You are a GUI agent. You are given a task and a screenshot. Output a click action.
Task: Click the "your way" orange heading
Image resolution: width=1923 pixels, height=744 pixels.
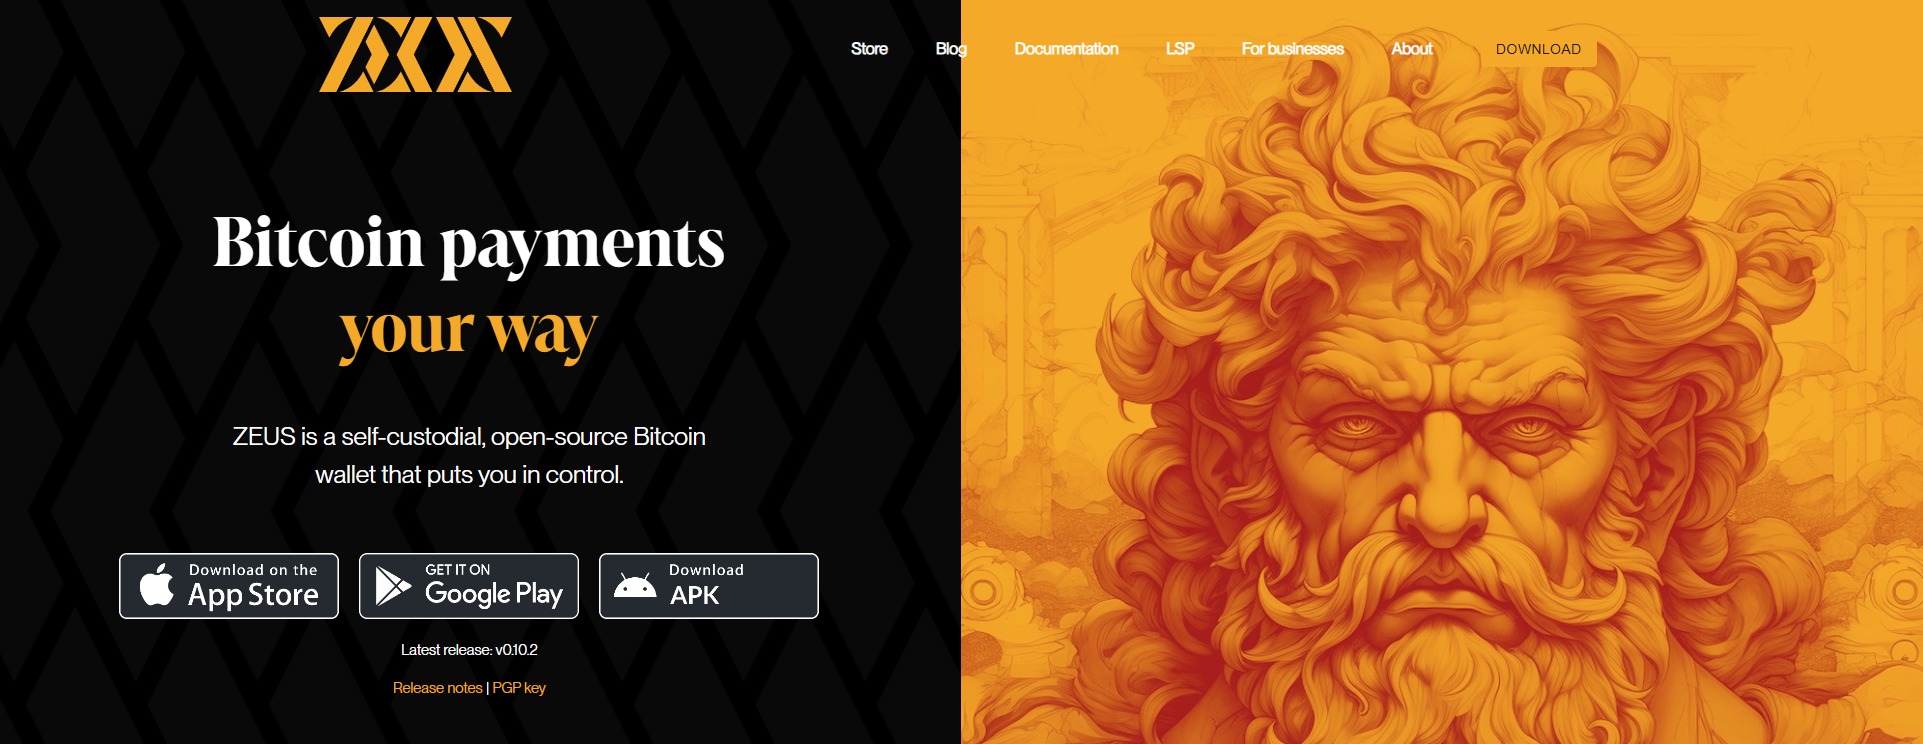469,331
